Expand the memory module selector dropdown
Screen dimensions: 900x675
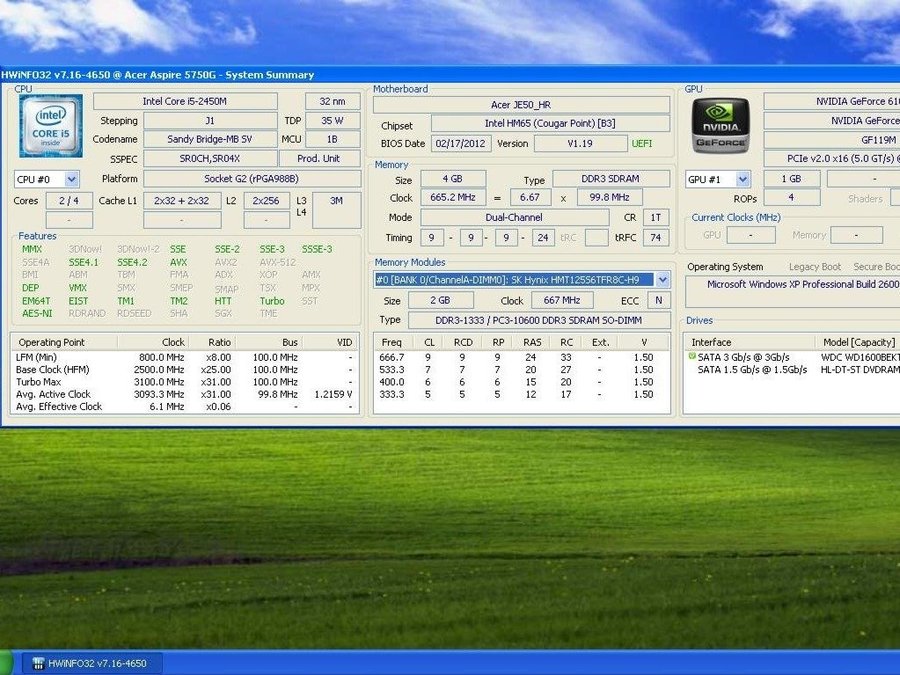click(663, 280)
